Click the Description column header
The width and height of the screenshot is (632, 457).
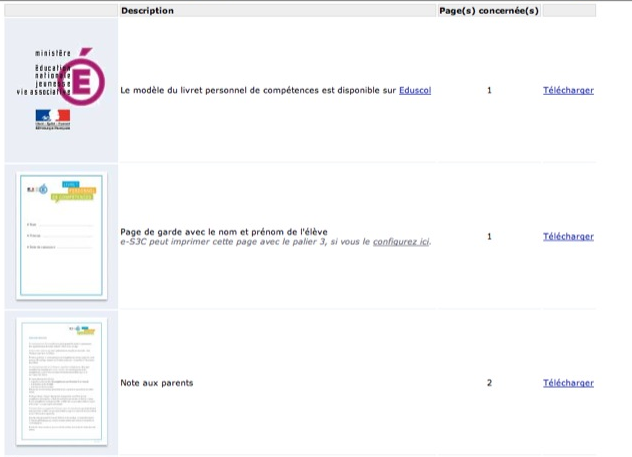(147, 11)
